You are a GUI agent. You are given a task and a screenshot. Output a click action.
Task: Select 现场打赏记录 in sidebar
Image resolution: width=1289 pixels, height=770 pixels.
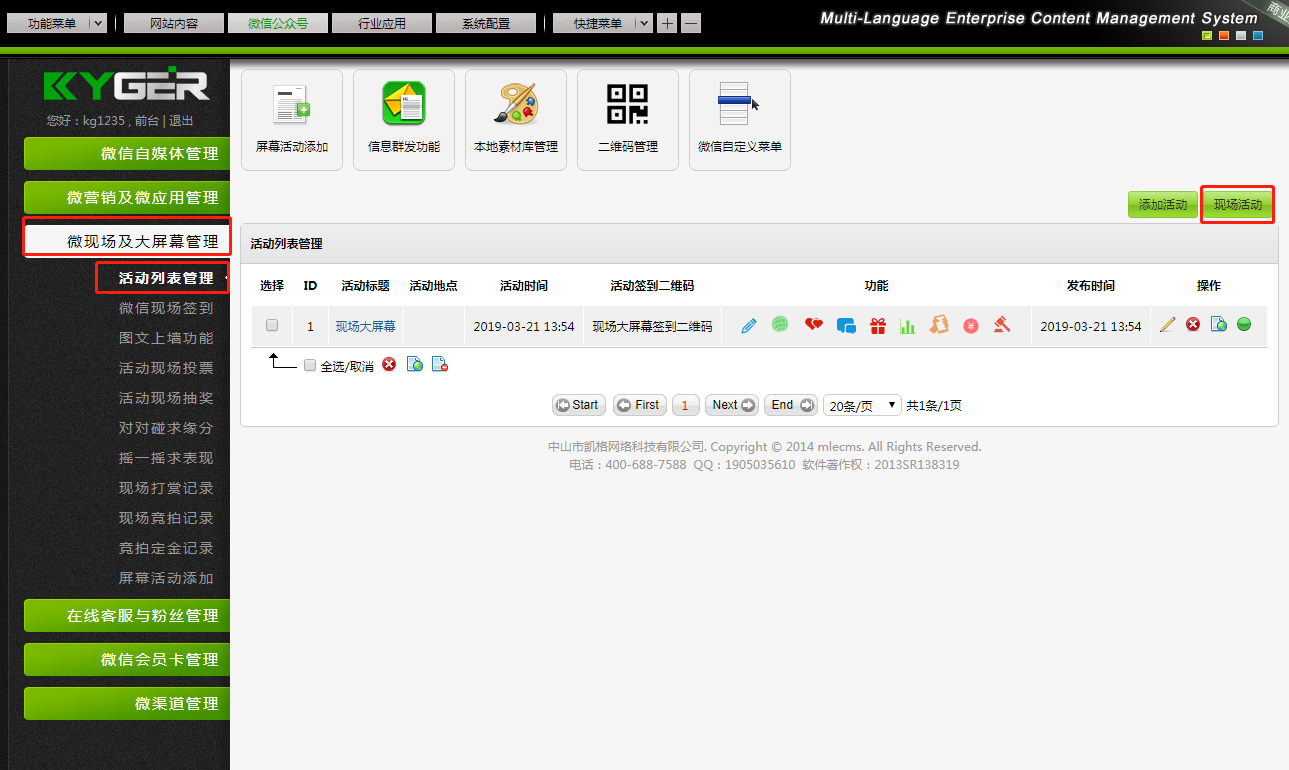tap(166, 488)
